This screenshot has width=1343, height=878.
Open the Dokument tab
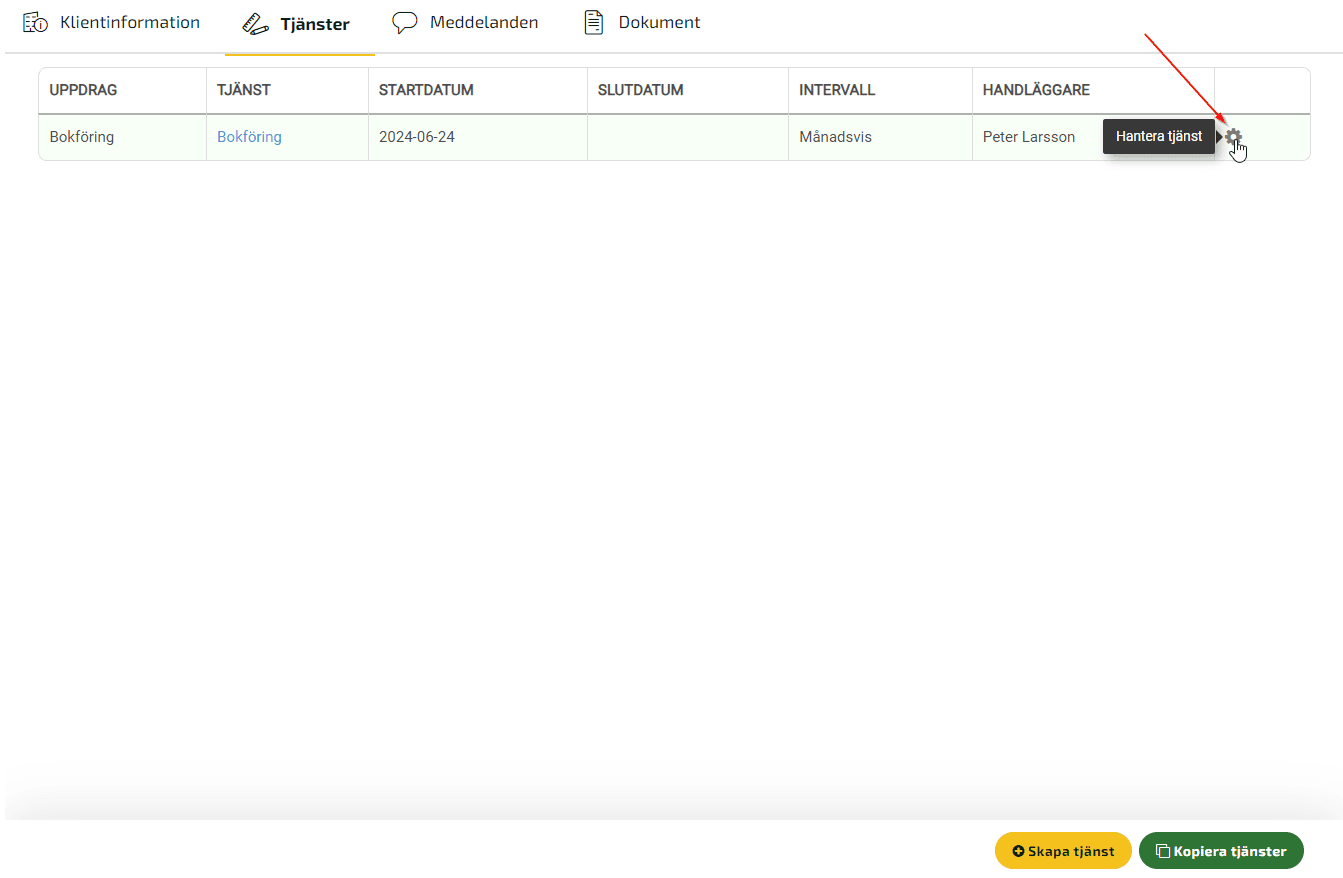641,22
